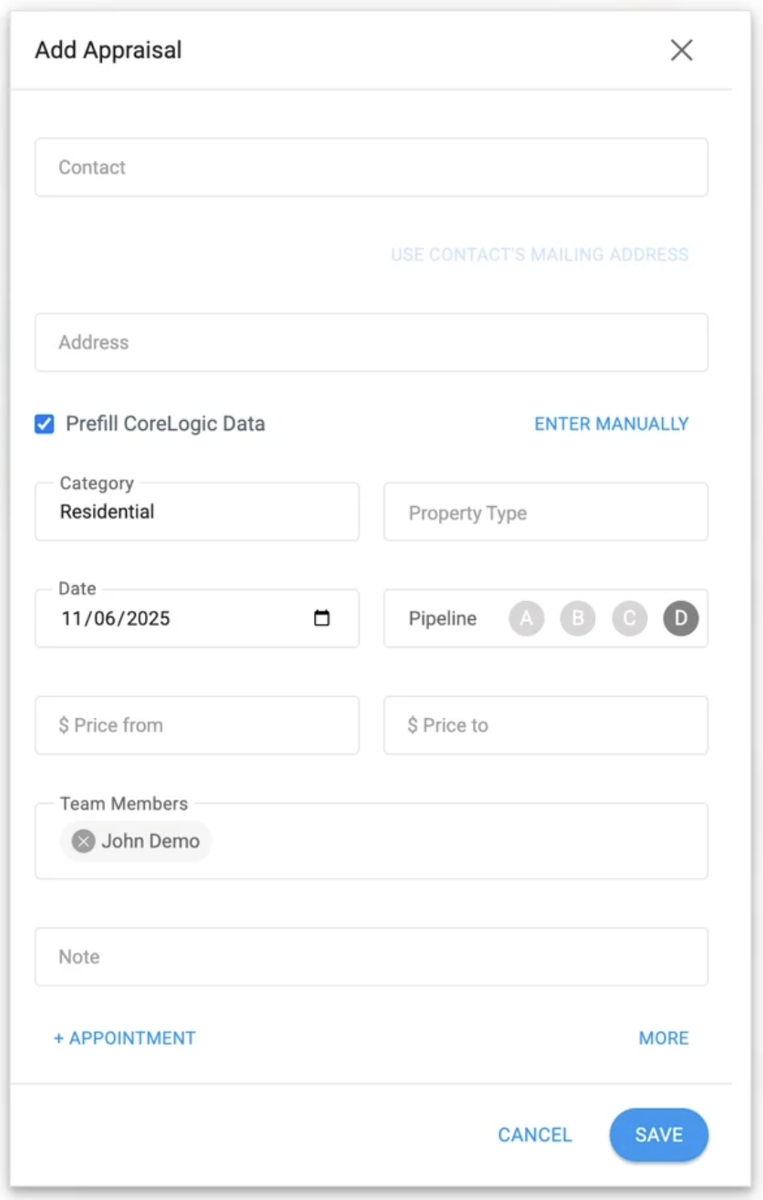Focus the Contact input field
763x1200 pixels.
[372, 167]
